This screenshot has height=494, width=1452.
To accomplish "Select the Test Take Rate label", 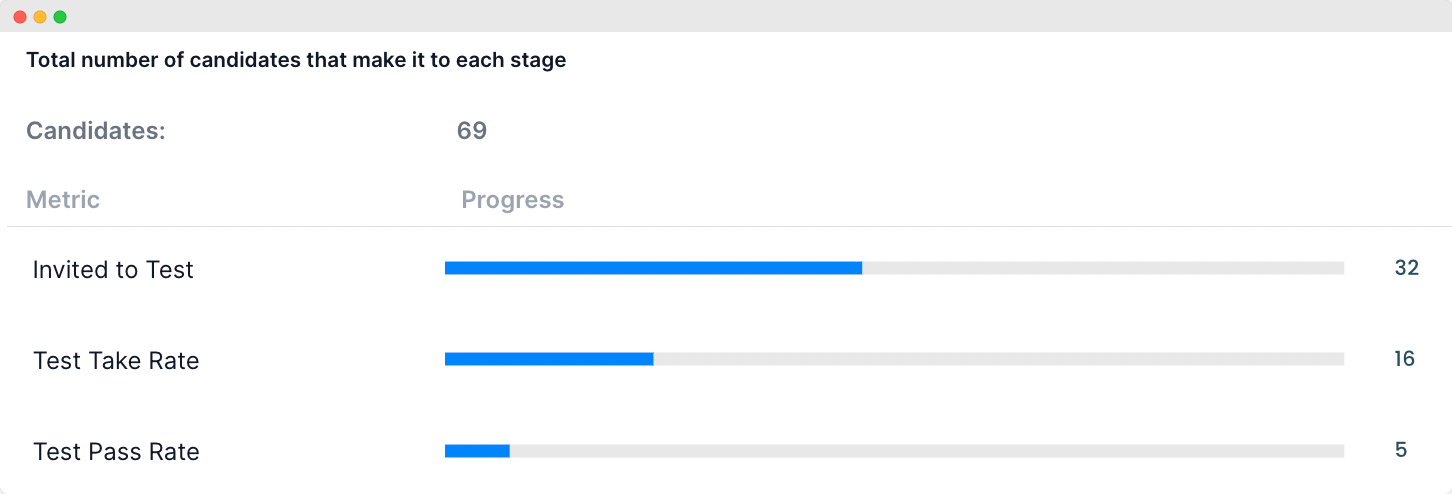I will tap(116, 361).
